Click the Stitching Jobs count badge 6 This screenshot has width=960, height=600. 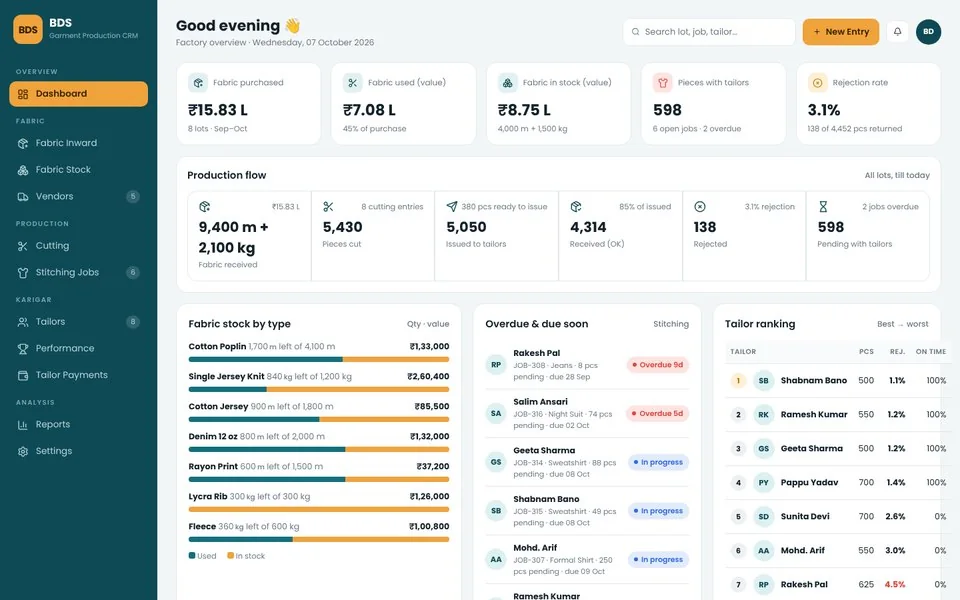(133, 272)
